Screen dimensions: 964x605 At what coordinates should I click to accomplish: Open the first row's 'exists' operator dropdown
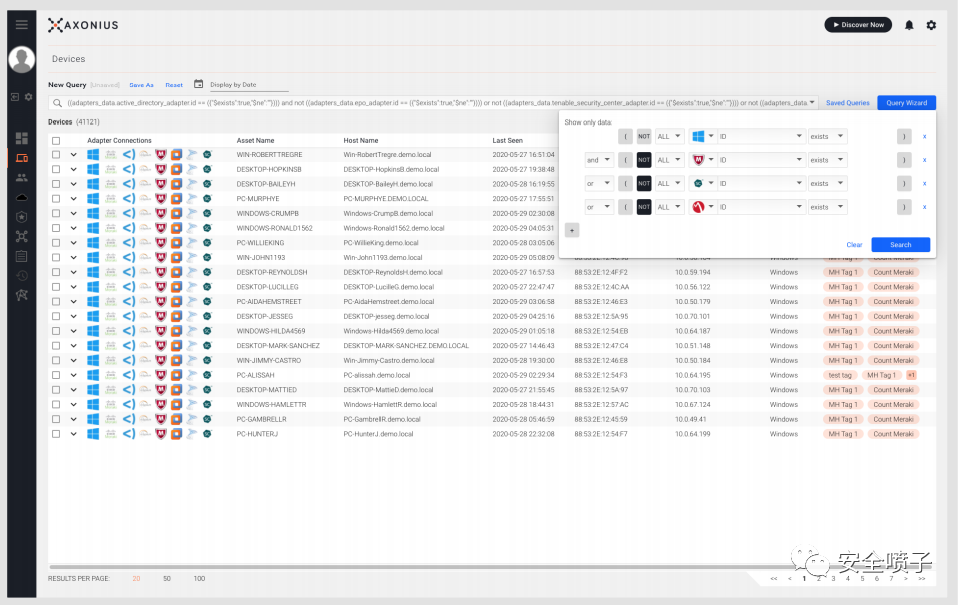point(827,136)
